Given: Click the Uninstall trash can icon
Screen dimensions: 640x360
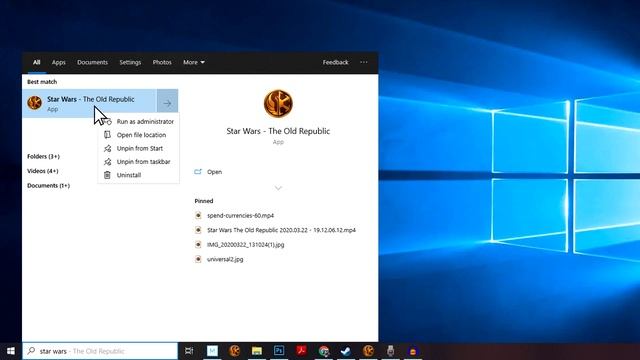Looking at the screenshot, I should tap(107, 175).
